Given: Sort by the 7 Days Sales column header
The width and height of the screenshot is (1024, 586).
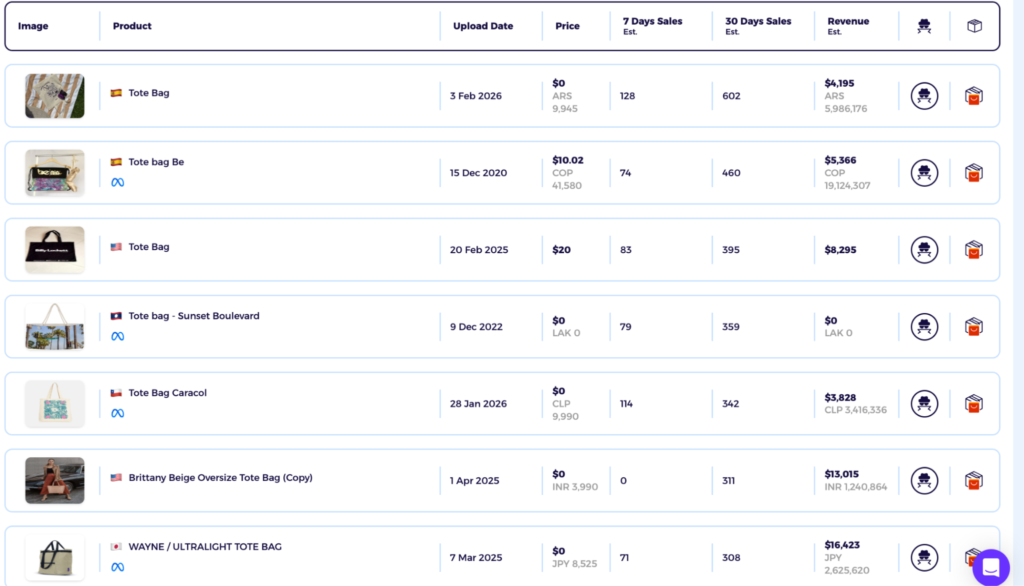Looking at the screenshot, I should [x=652, y=25].
